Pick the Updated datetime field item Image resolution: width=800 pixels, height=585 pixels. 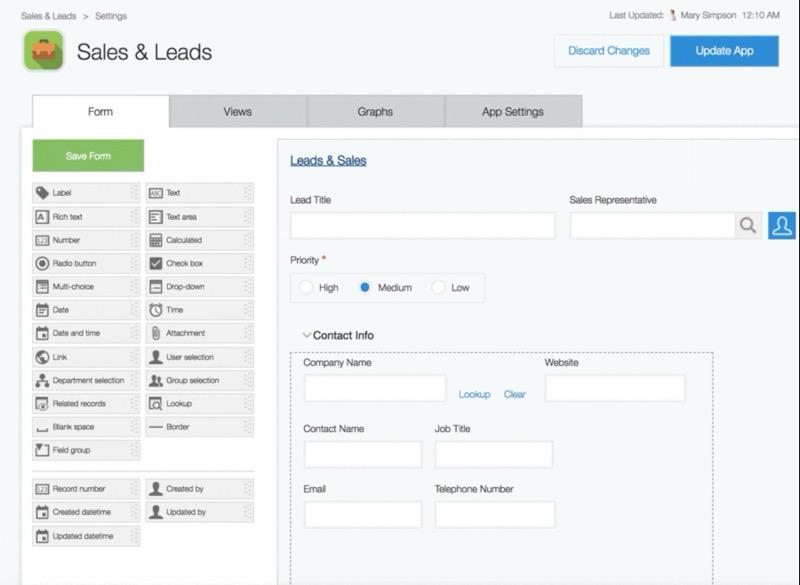pos(86,536)
